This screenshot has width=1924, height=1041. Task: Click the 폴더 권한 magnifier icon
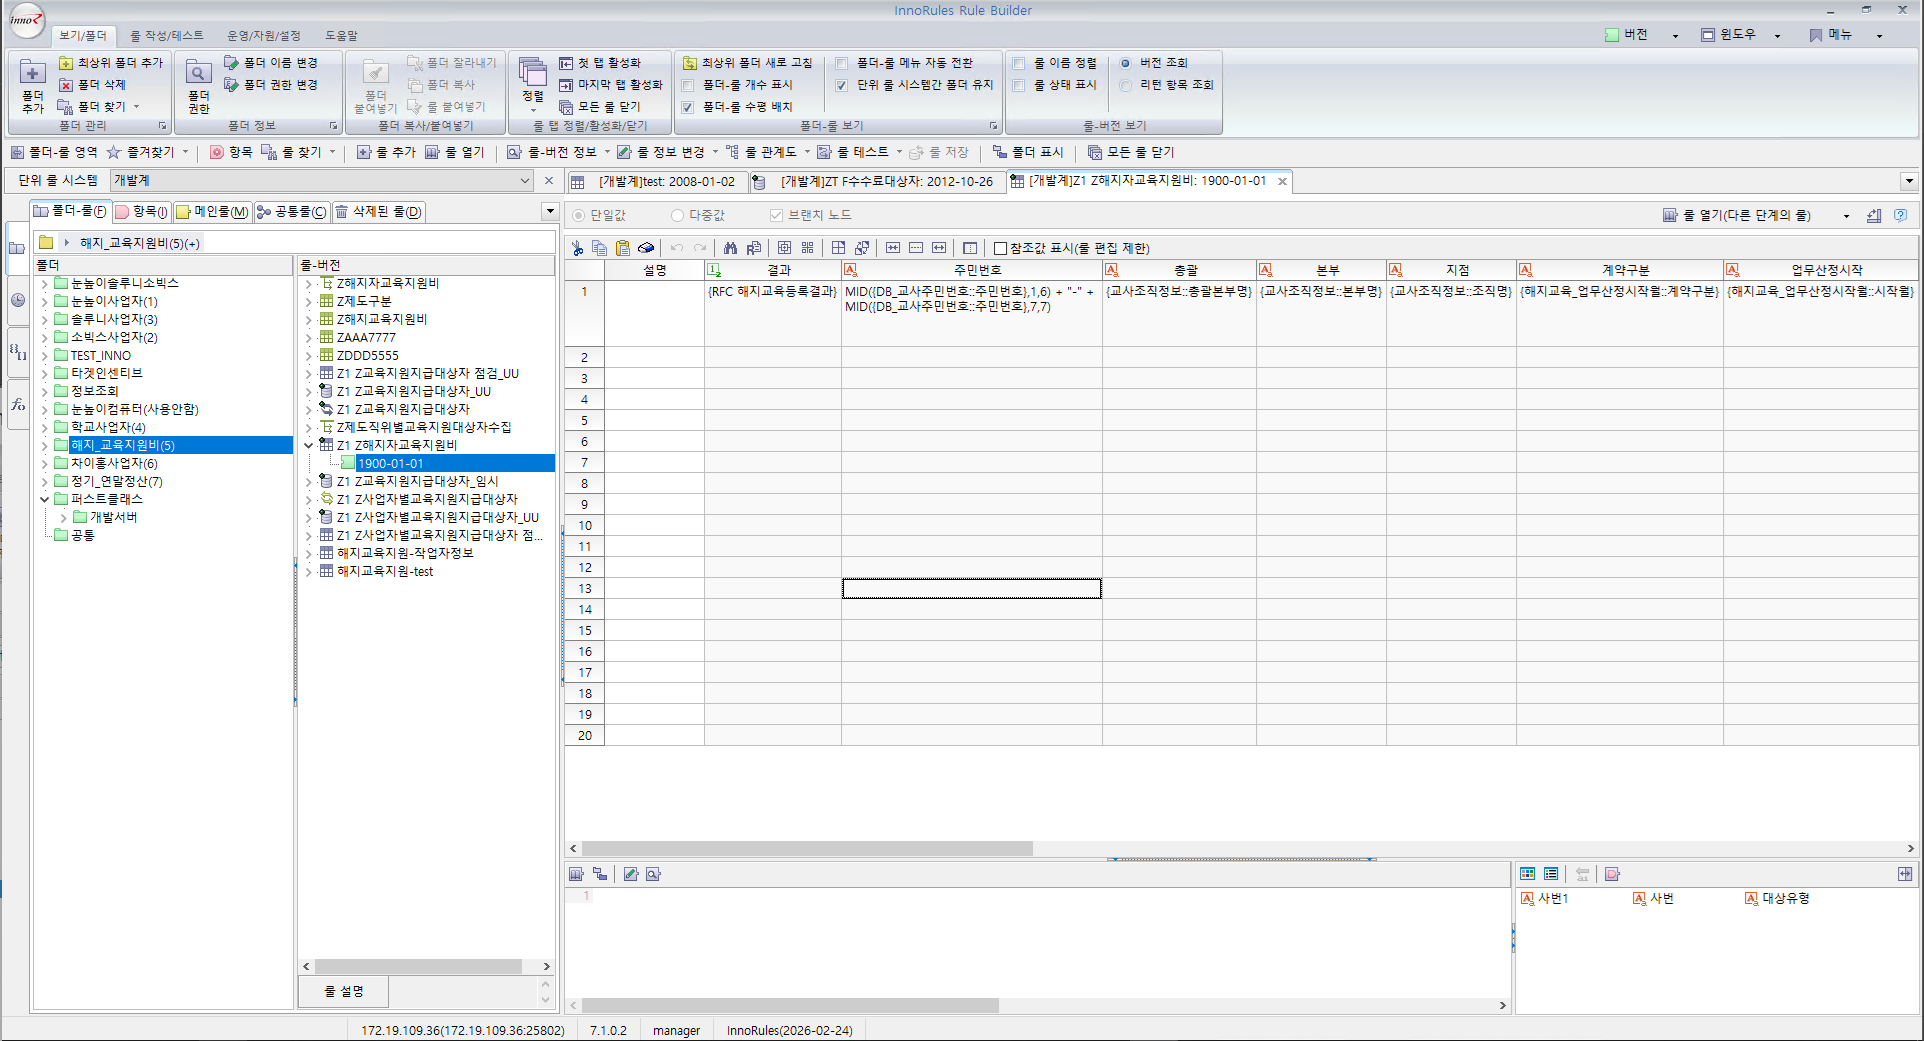[198, 74]
